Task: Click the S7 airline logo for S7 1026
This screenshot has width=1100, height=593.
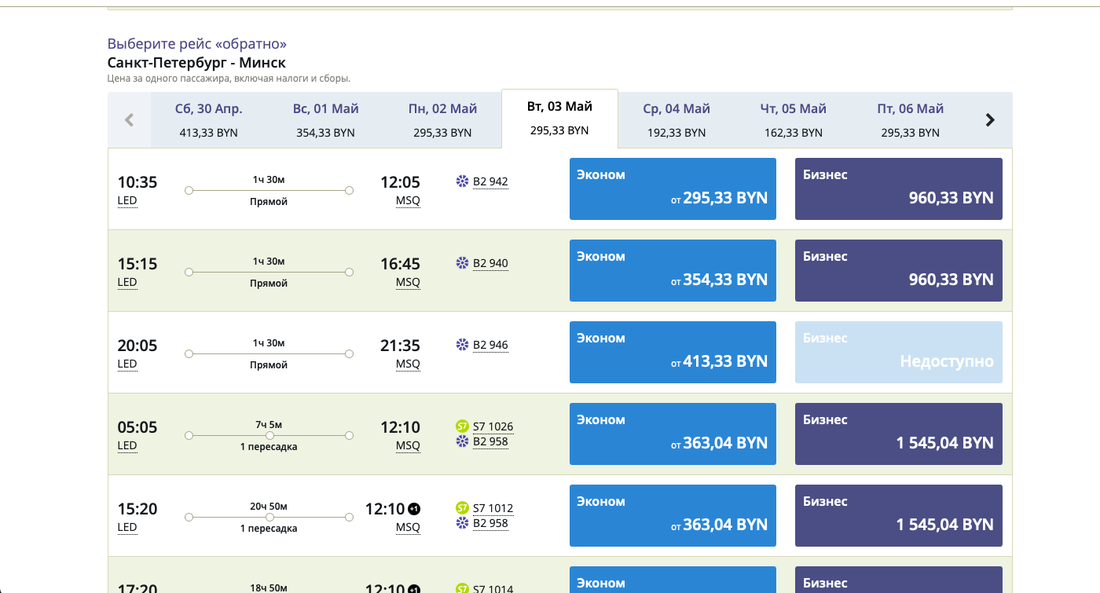Action: tap(462, 426)
